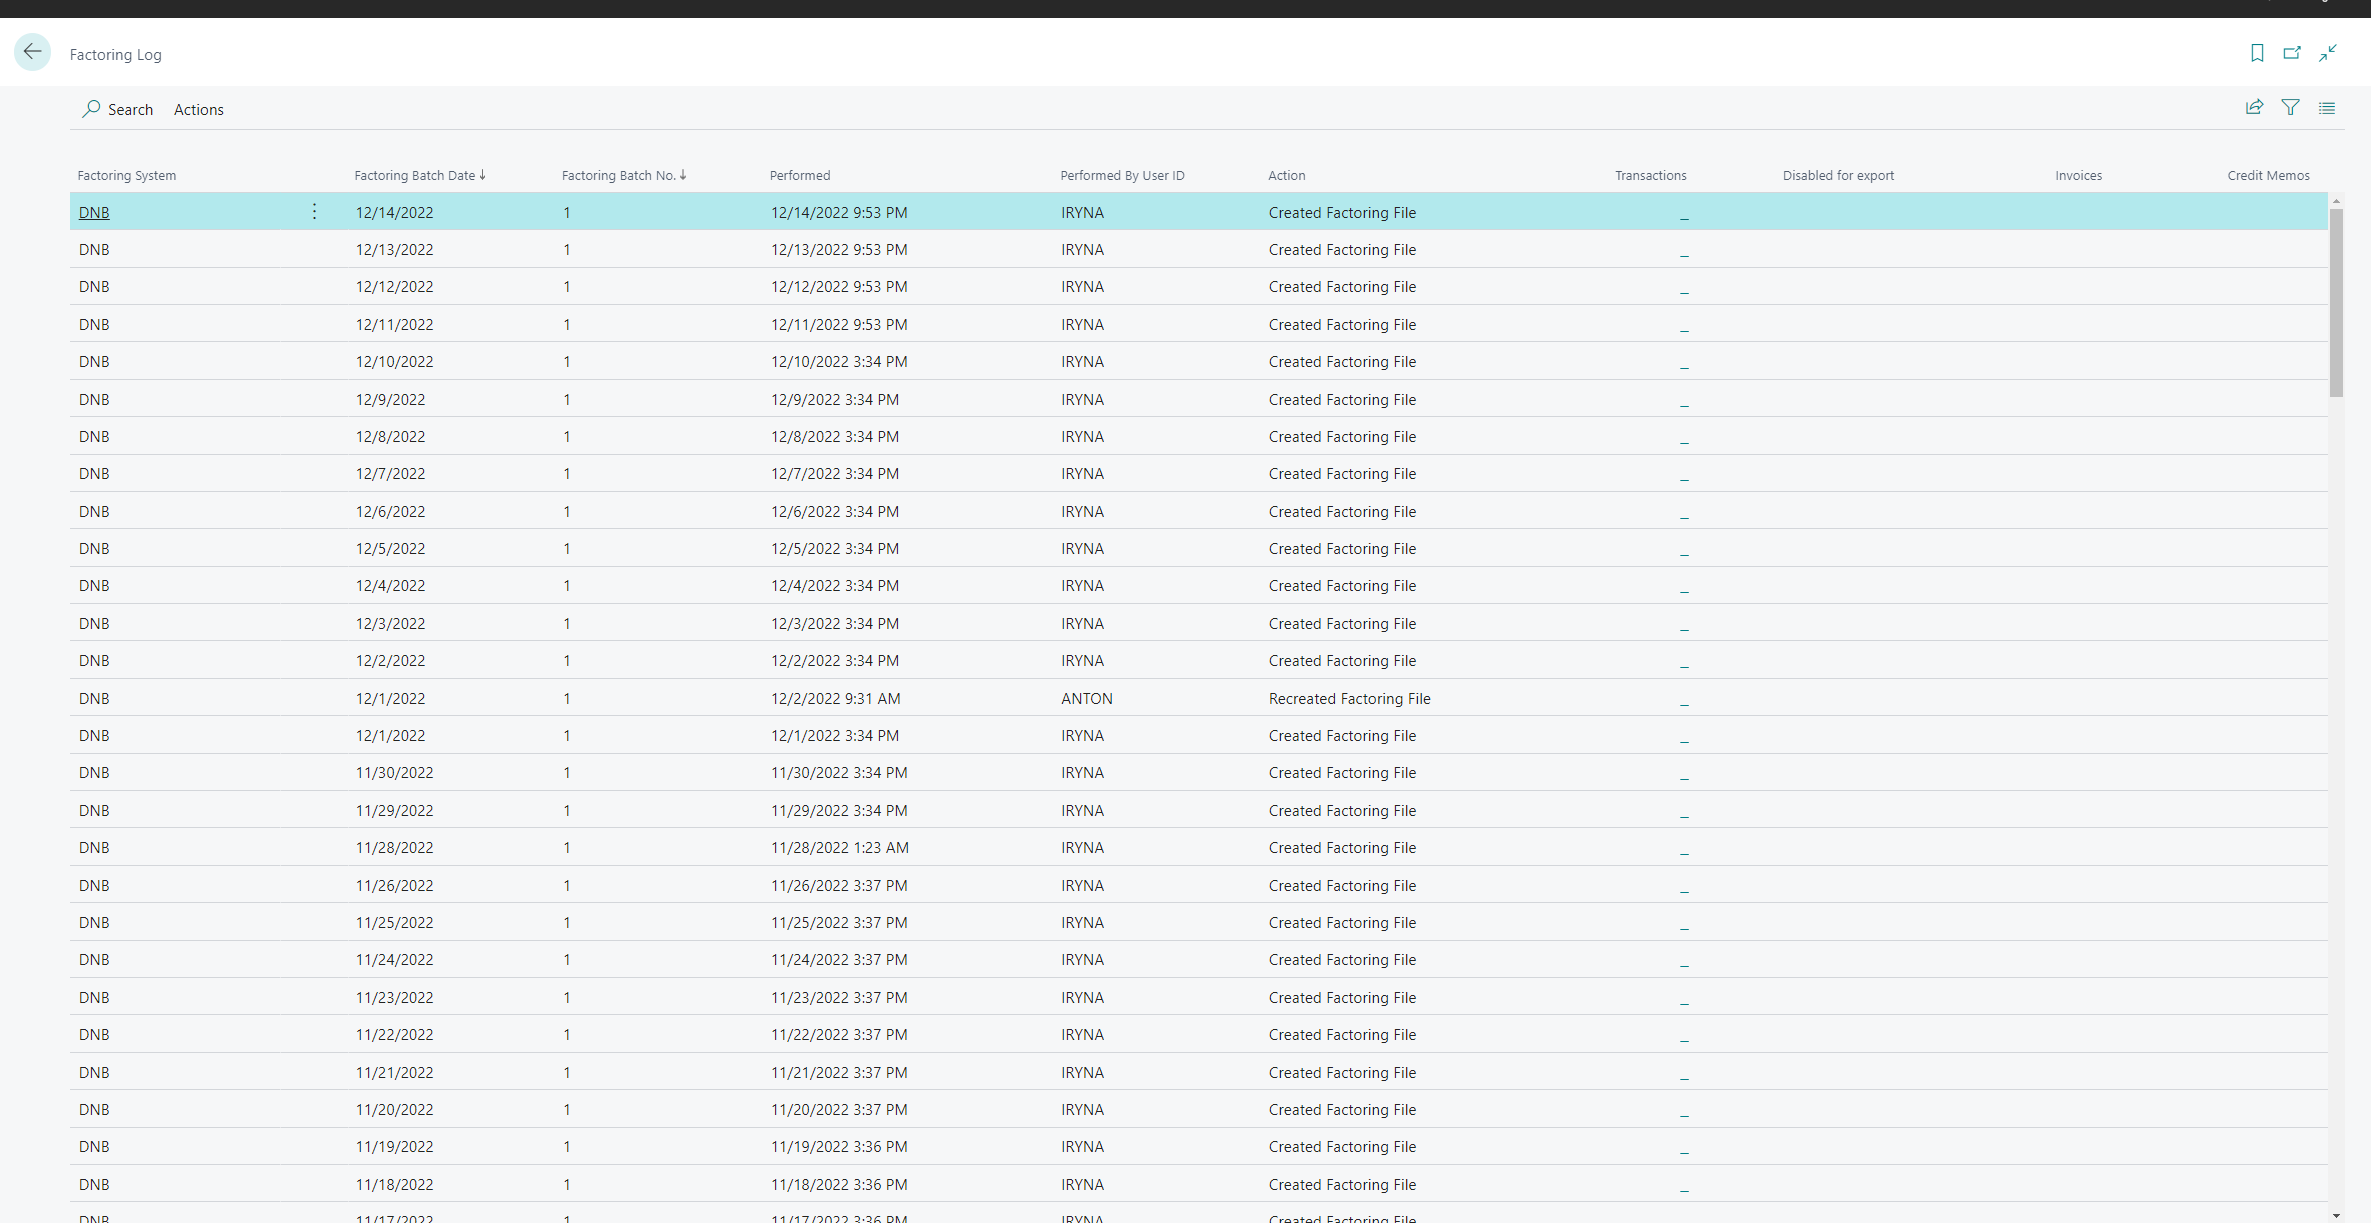
Task: Click the list view layout icon
Action: point(2327,108)
